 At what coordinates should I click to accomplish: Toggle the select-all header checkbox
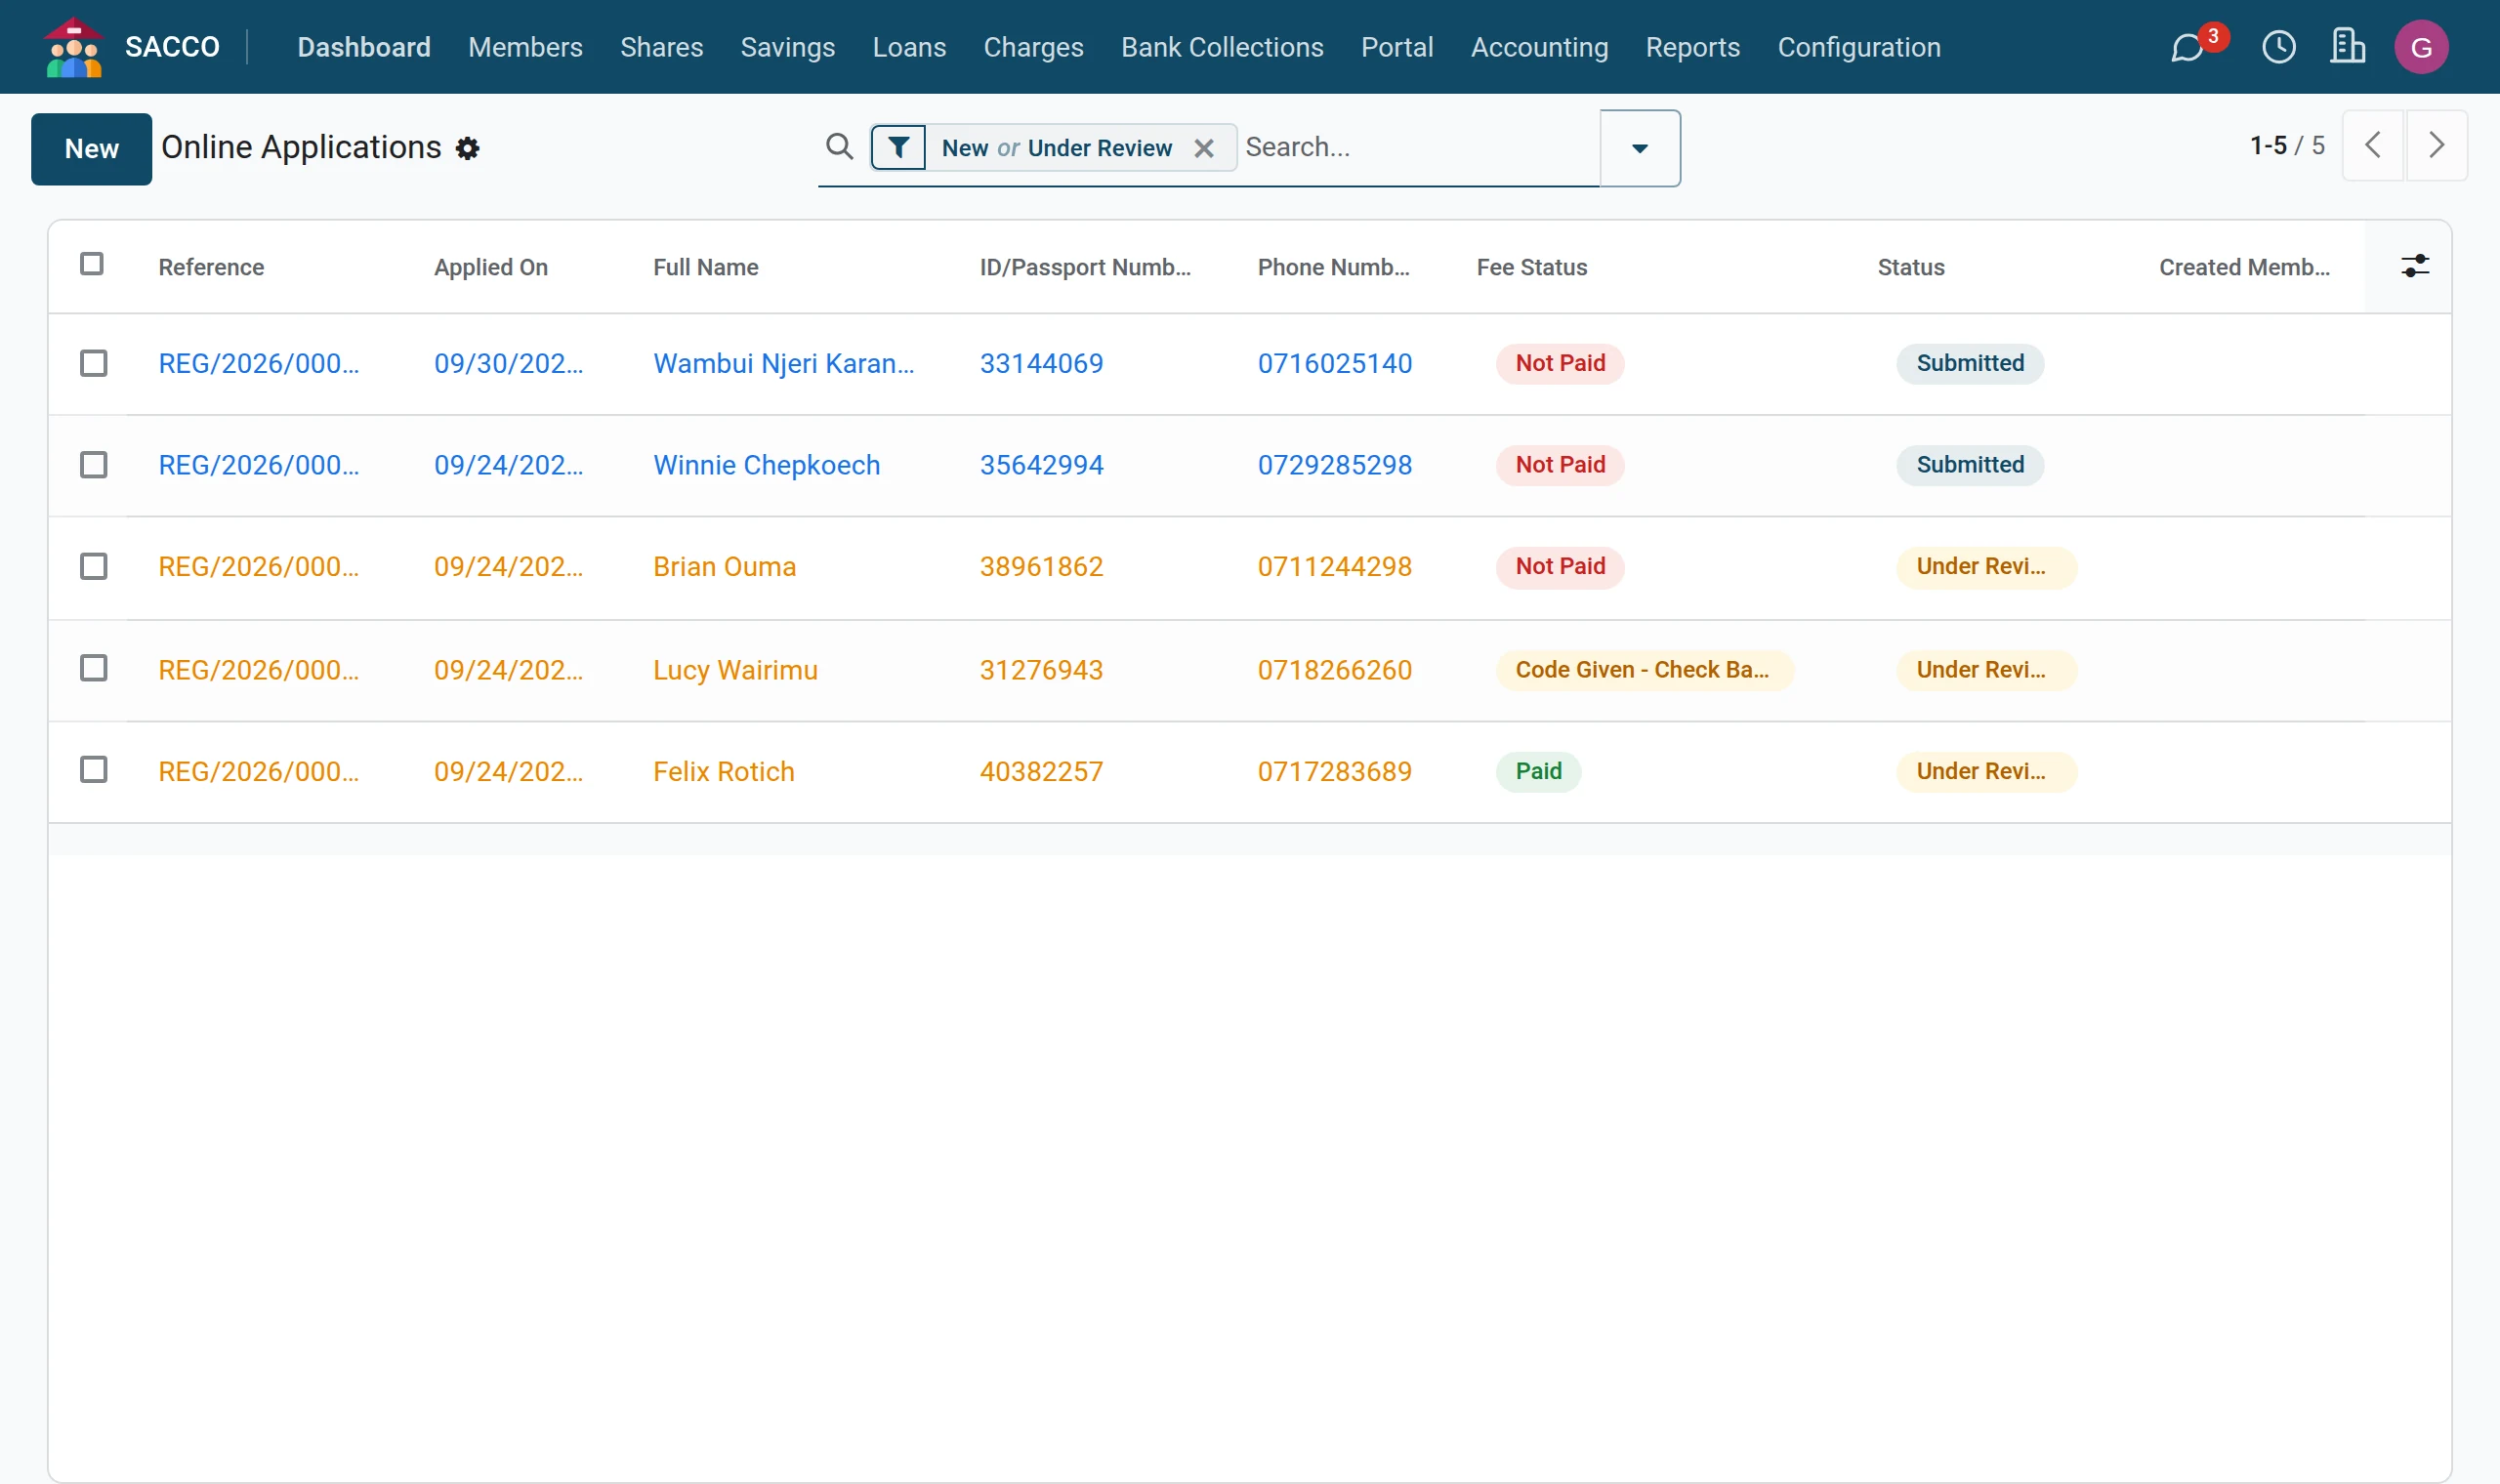[92, 264]
